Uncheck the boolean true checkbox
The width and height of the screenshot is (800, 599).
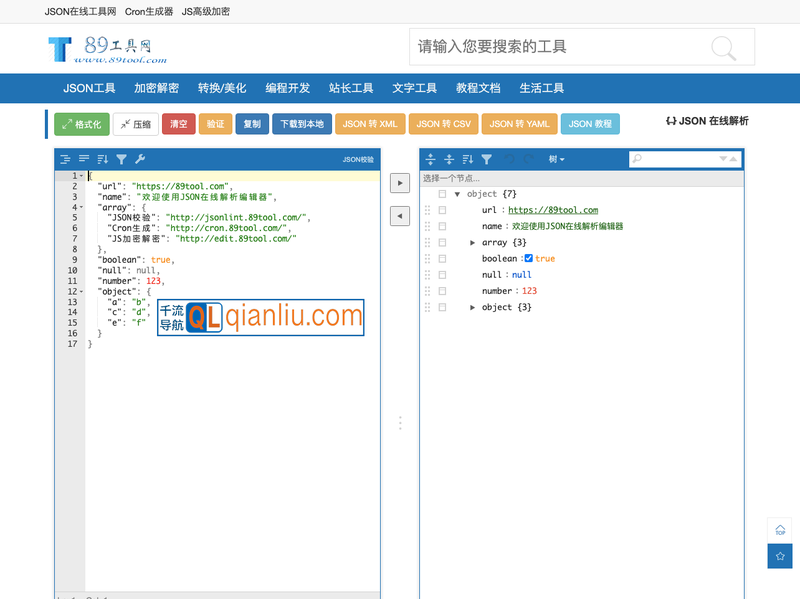pos(529,259)
